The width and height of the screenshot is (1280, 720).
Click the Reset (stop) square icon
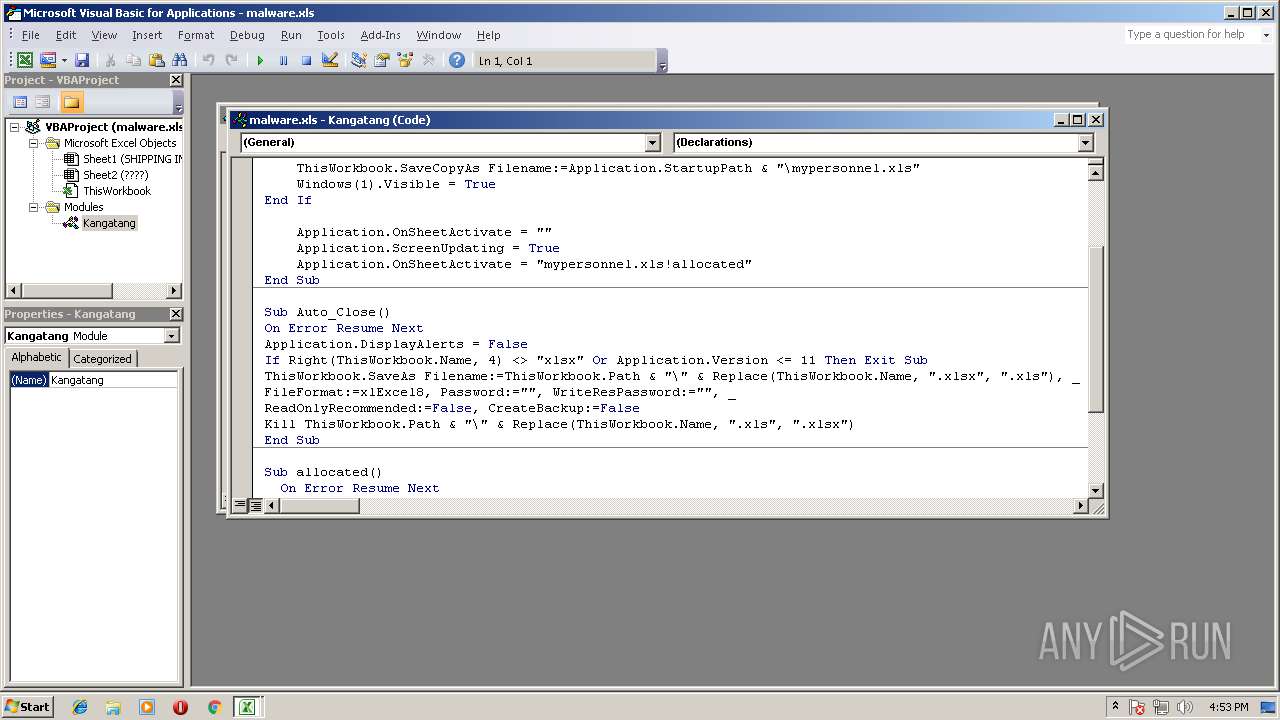(306, 61)
